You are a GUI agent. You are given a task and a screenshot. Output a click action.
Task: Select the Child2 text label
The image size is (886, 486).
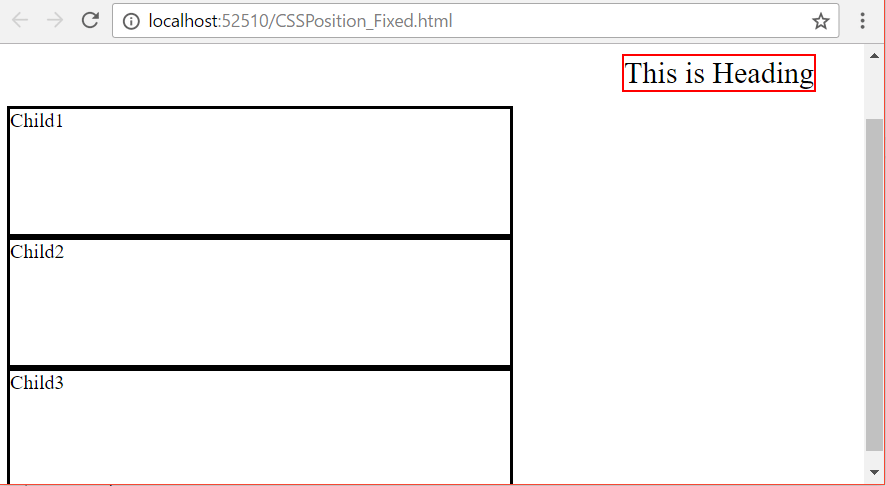coord(37,252)
